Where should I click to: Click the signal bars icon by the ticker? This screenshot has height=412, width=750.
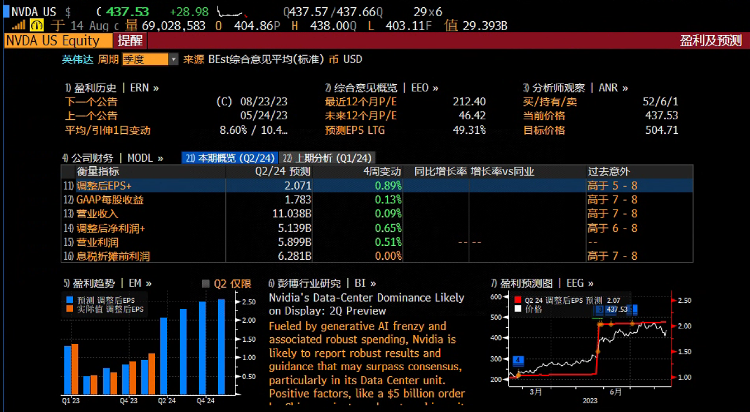pos(19,25)
